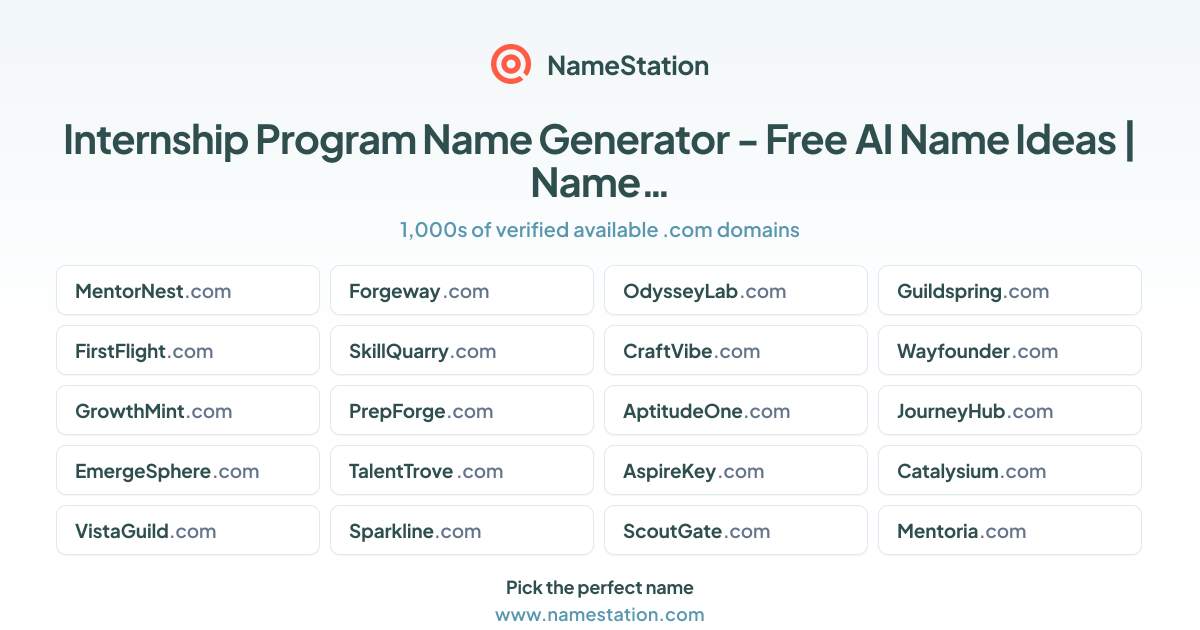Viewport: 1200px width, 630px height.
Task: Select the Sparkline.com name card
Action: [x=462, y=531]
